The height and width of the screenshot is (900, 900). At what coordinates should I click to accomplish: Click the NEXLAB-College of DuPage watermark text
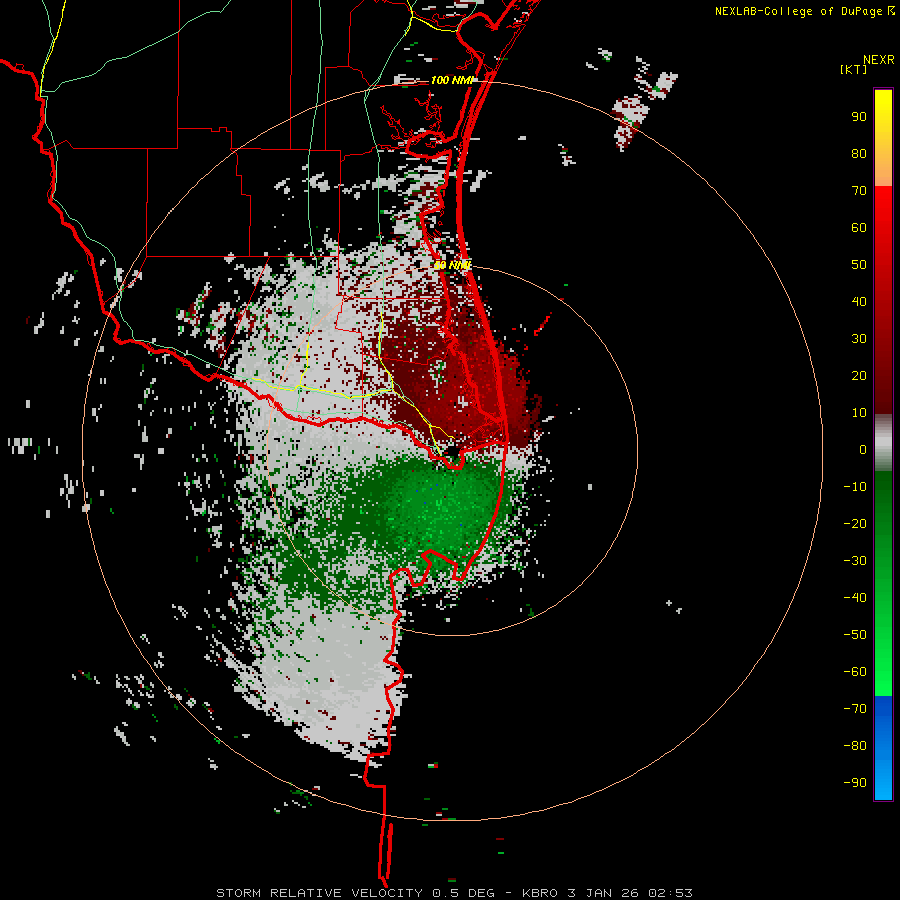tap(798, 11)
